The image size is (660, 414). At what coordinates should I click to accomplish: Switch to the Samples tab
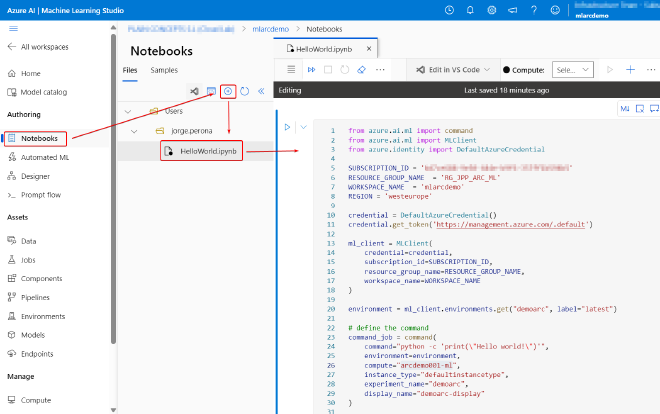[x=164, y=70]
